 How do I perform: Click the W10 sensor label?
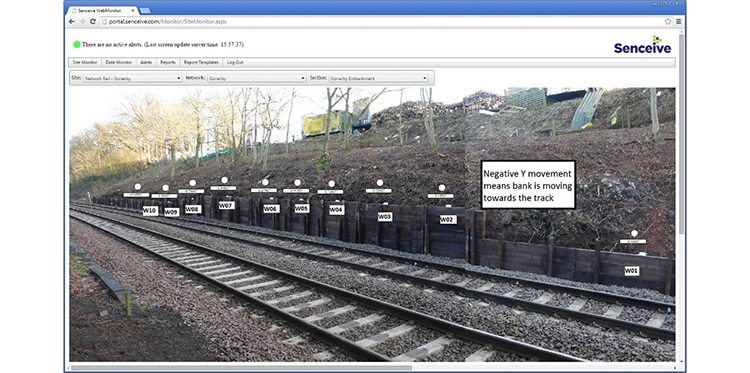150,210
